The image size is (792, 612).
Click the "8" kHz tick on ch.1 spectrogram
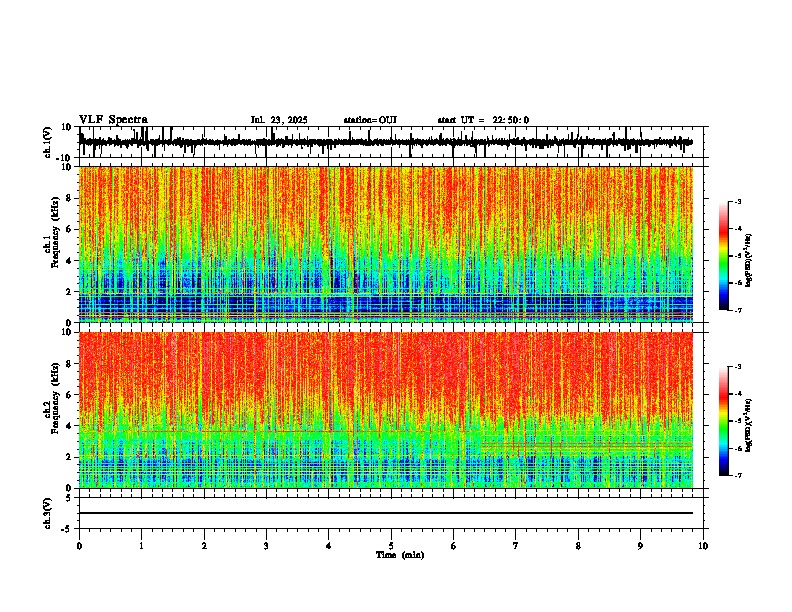point(69,198)
